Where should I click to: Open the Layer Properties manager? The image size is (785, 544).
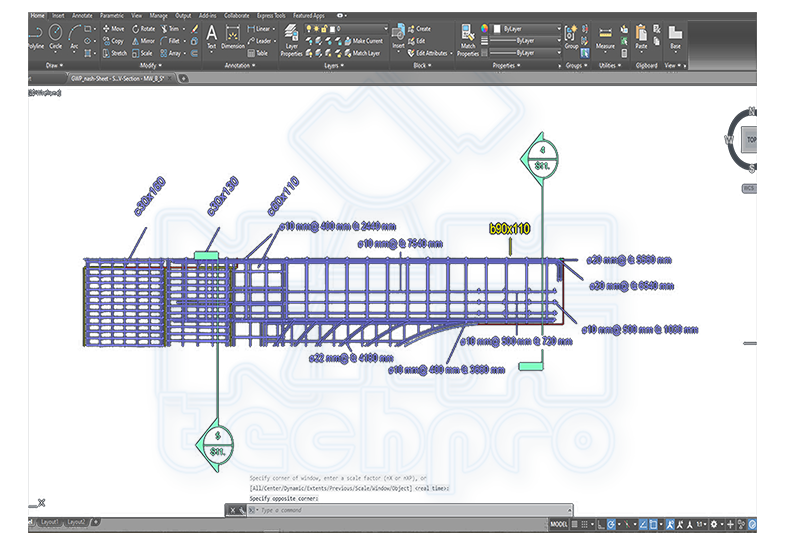291,40
